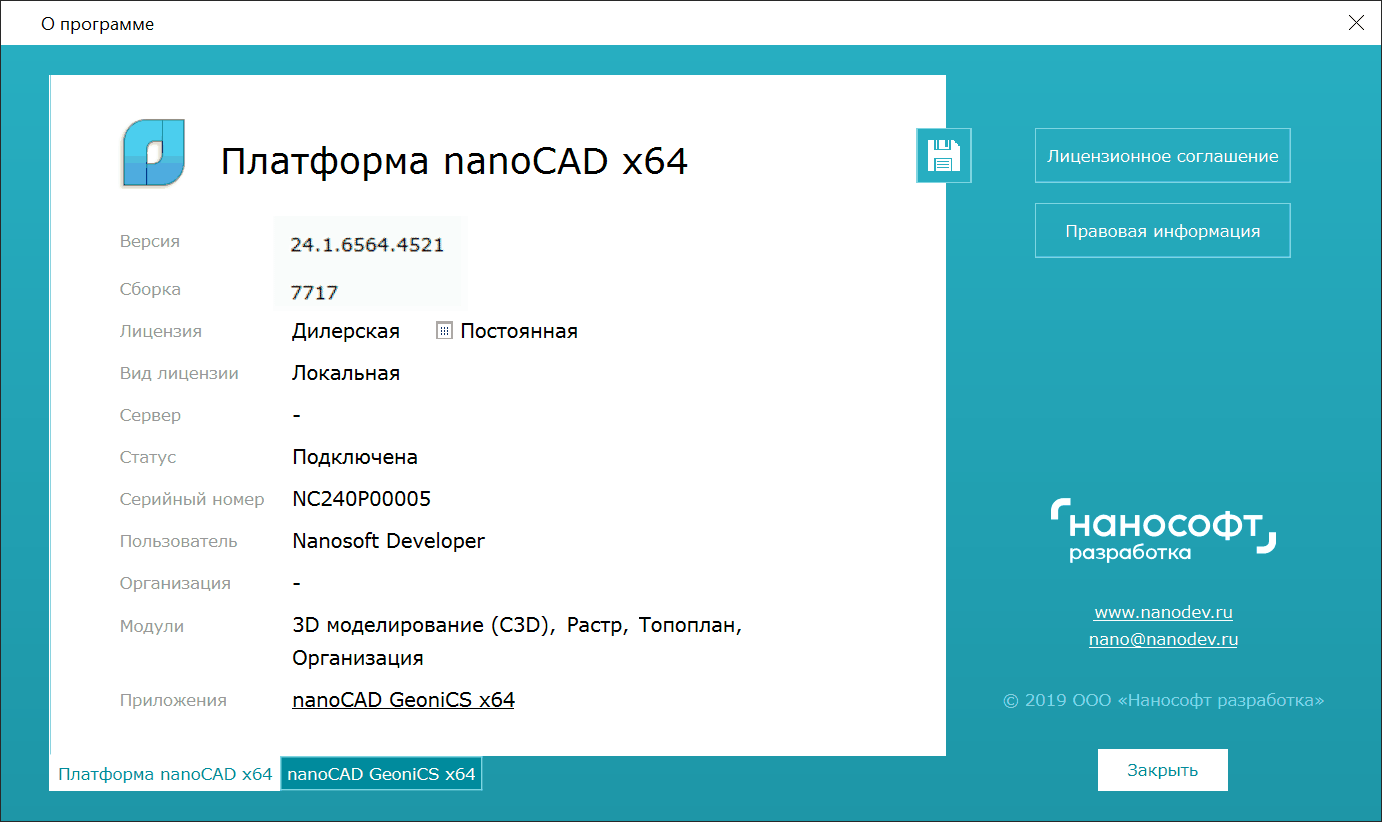Screen dimensions: 1382x822
Task: Click the nanoCAD application logo icon
Action: 151,154
